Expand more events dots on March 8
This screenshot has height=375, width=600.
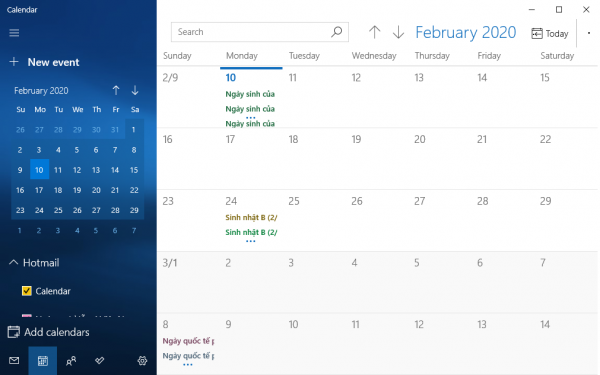188,365
